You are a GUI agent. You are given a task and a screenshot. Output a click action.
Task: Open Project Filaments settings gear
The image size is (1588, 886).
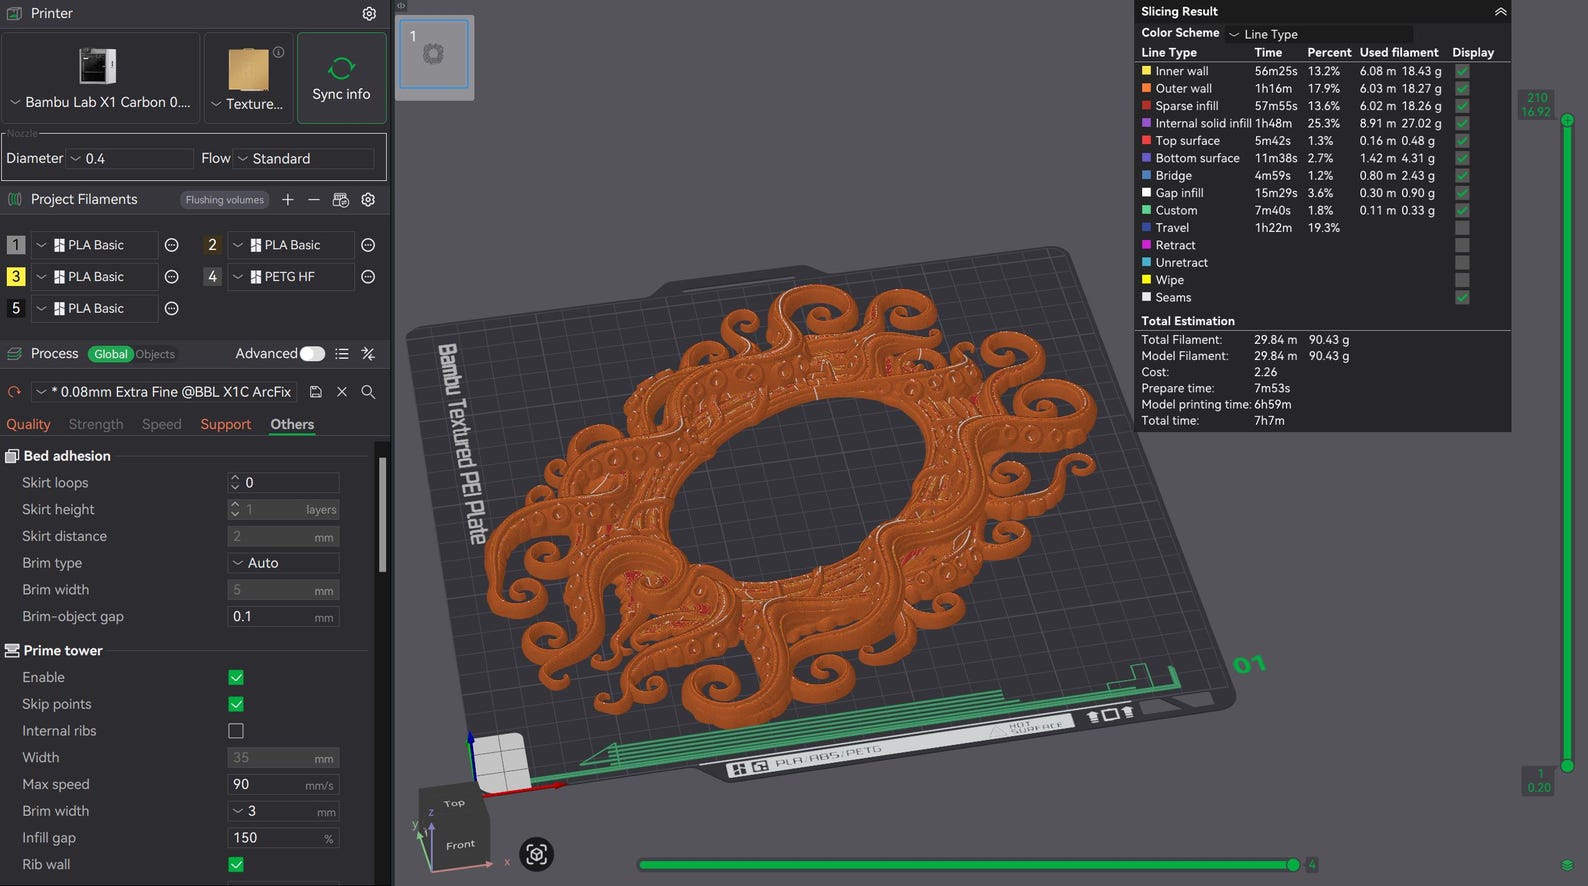tap(368, 200)
